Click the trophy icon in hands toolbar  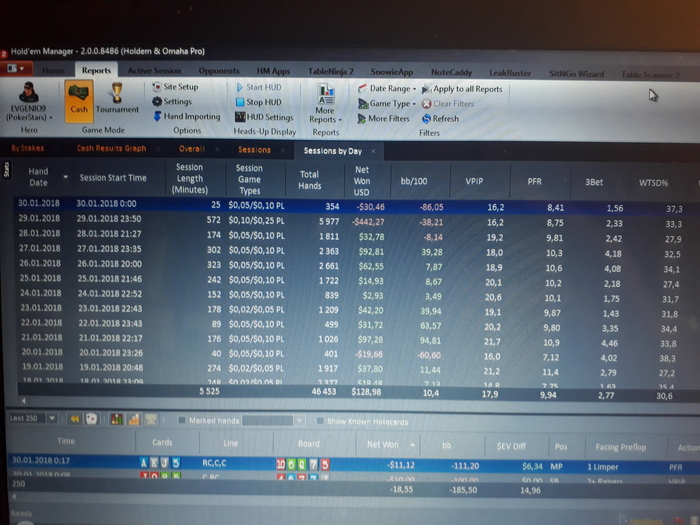pyautogui.click(x=151, y=420)
